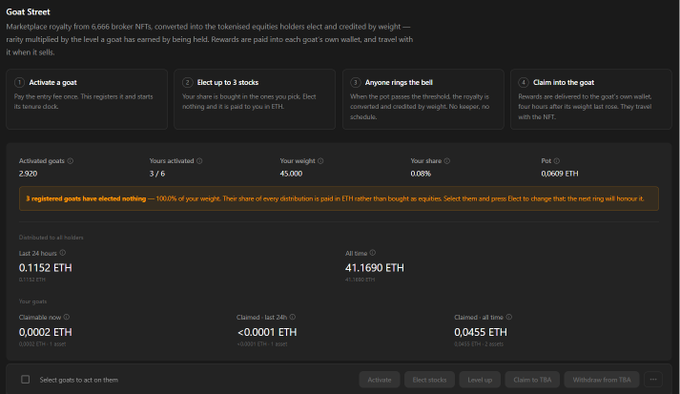The width and height of the screenshot is (680, 394).
Task: Open info icon for Claimed last 24h
Action: coord(293,317)
